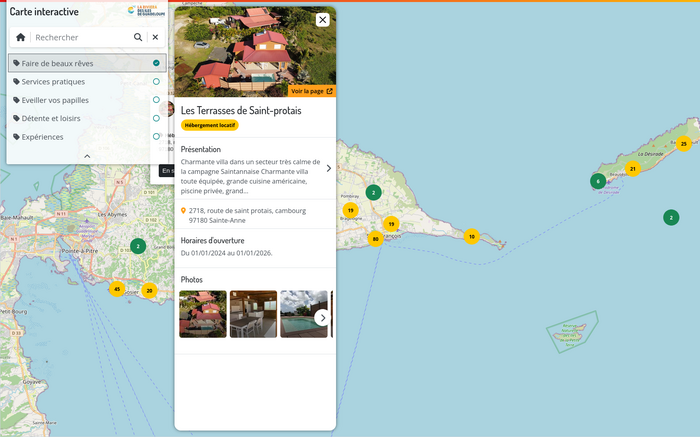The height and width of the screenshot is (437, 700).
Task: Click the map cluster marker labeled 80
Action: [375, 239]
